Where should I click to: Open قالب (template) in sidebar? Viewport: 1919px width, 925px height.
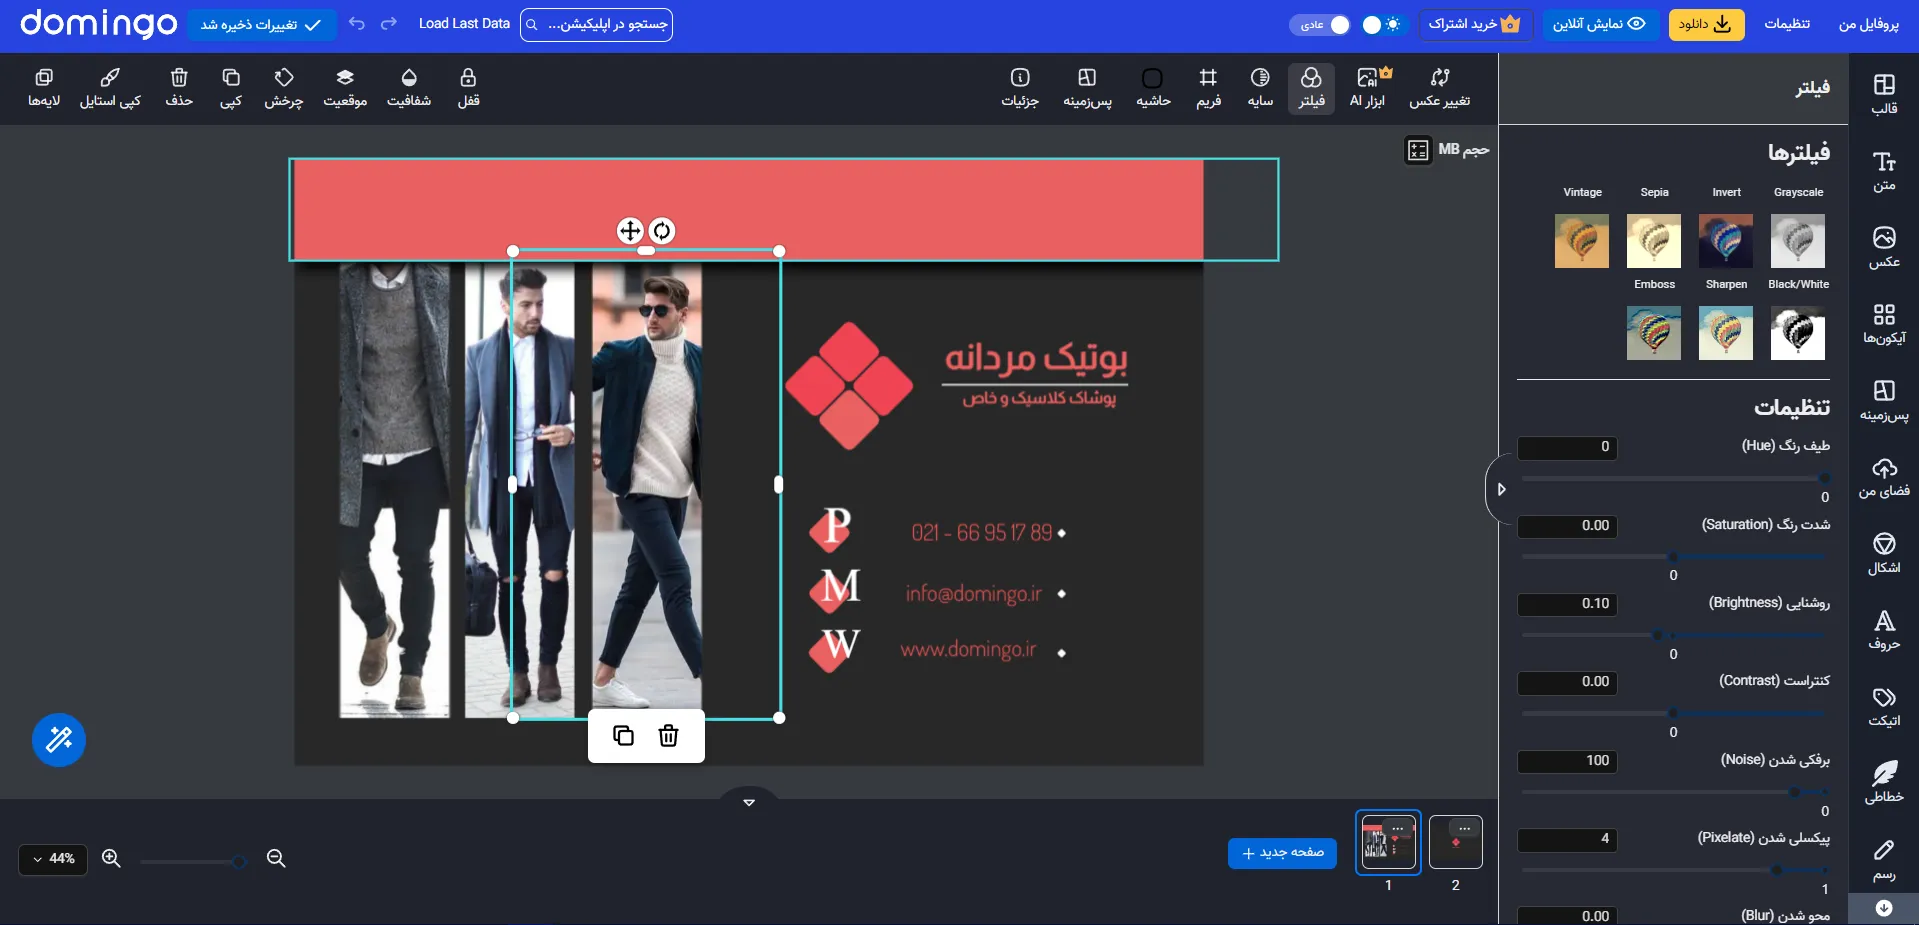pos(1884,94)
